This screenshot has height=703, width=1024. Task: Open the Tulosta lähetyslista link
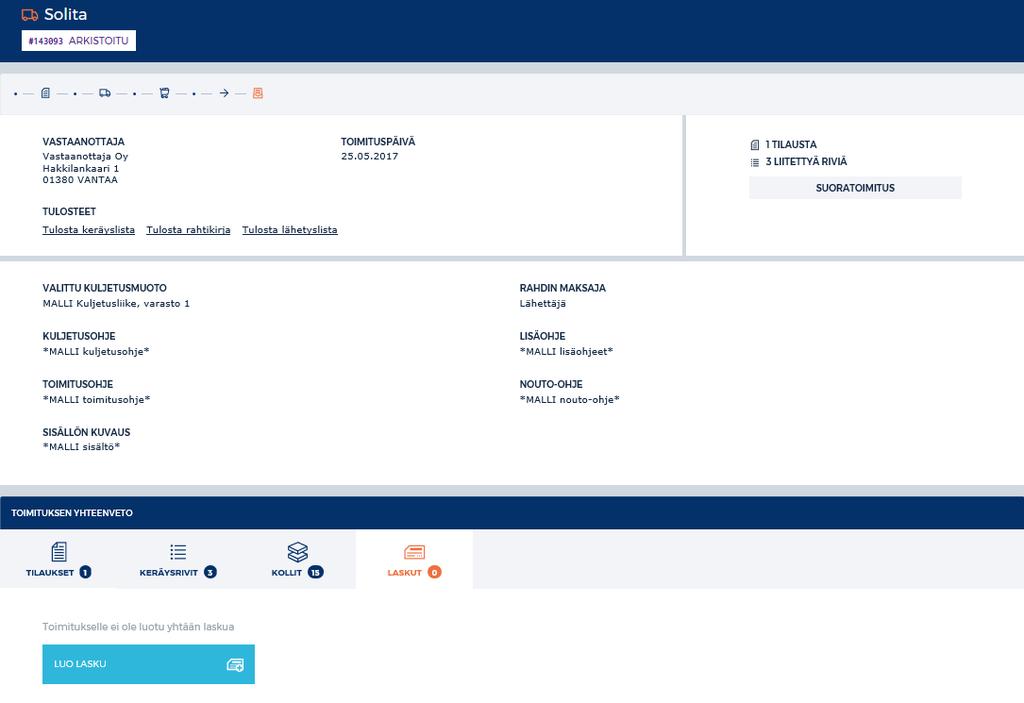[290, 230]
